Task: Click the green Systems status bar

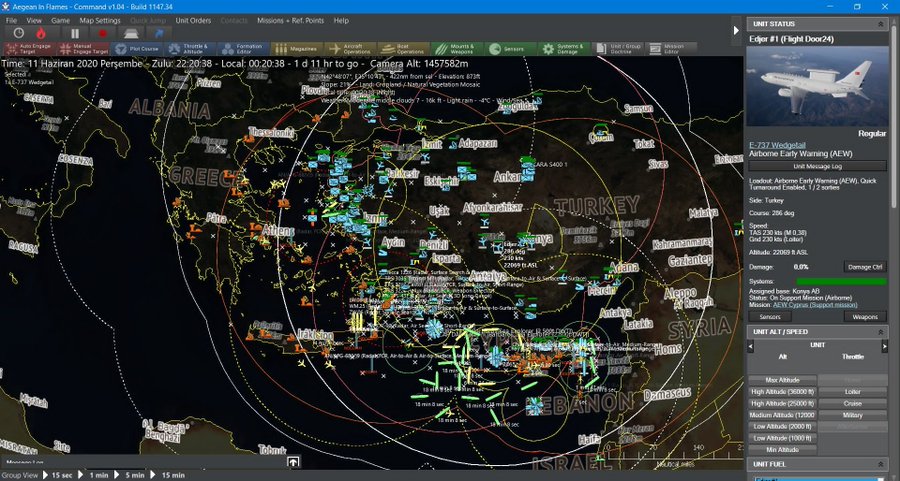Action: [840, 281]
